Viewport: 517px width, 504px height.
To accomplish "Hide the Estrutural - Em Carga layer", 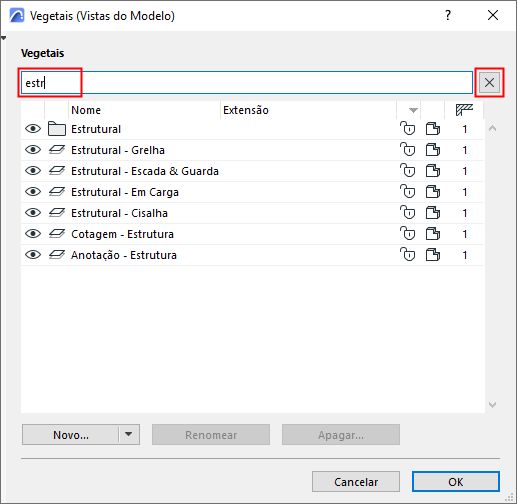I will coord(33,192).
